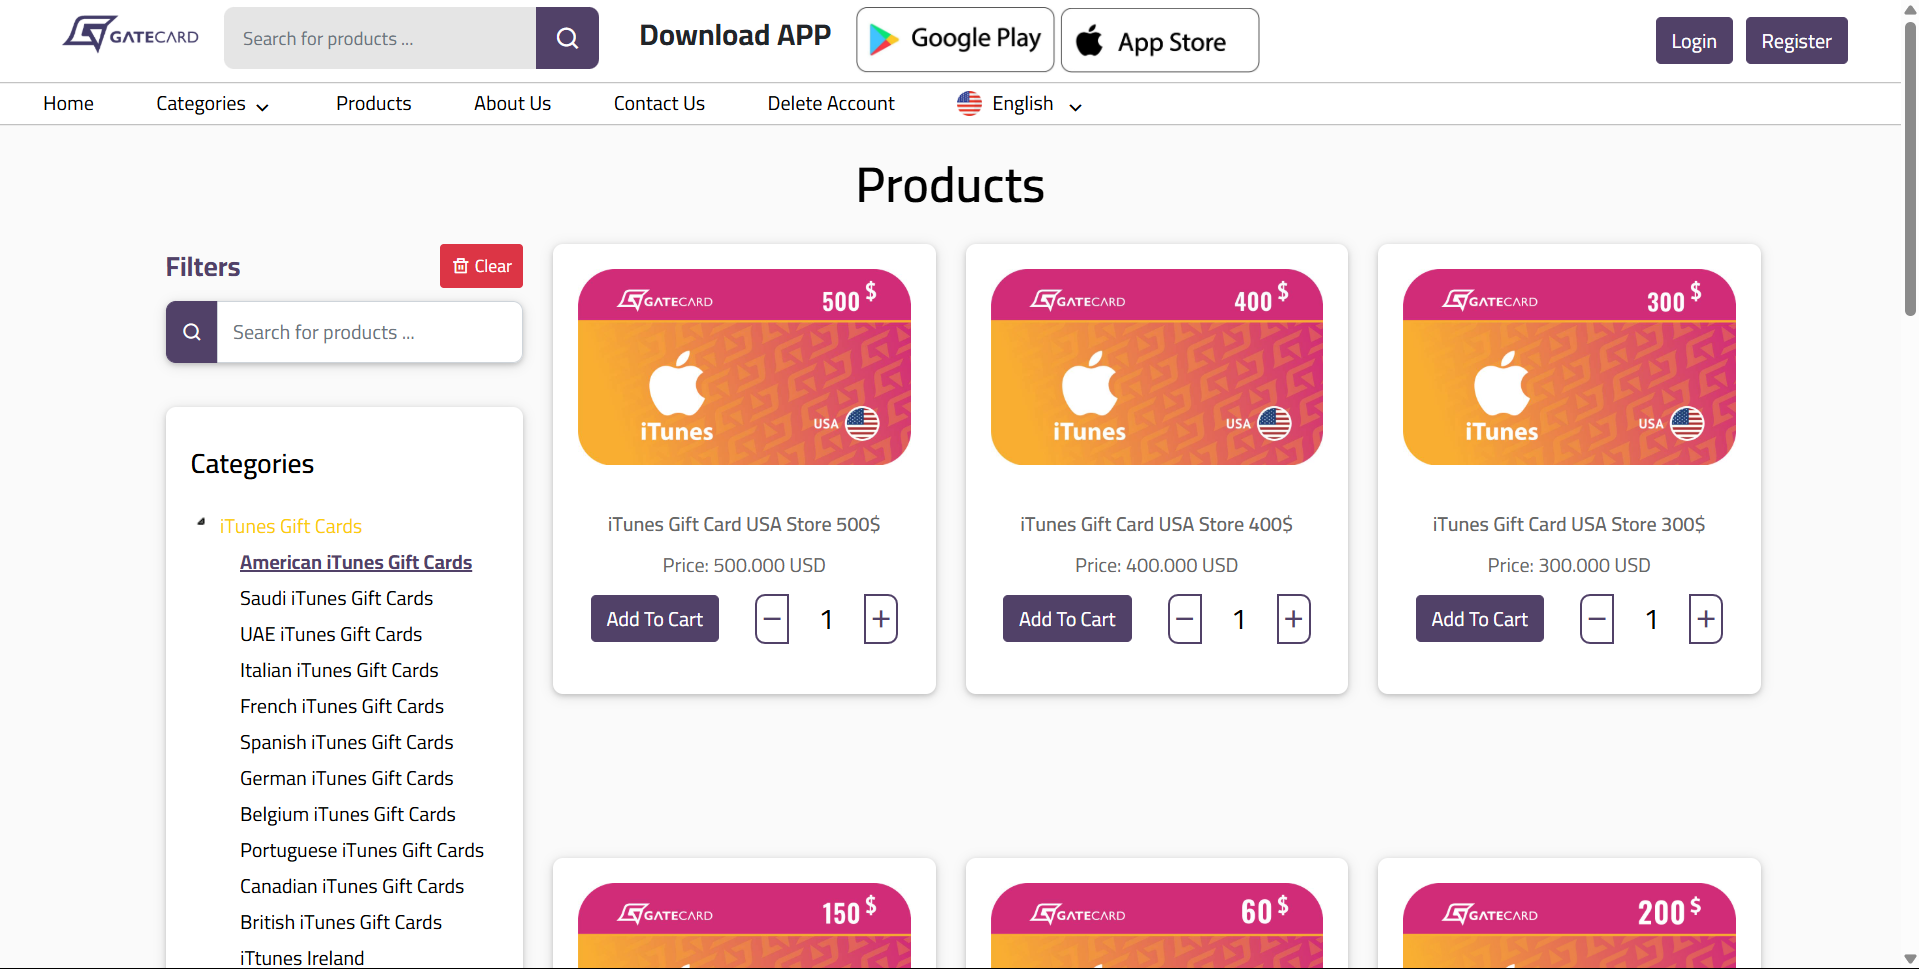
Task: Add iTunes 500$ card to cart
Action: coord(655,619)
